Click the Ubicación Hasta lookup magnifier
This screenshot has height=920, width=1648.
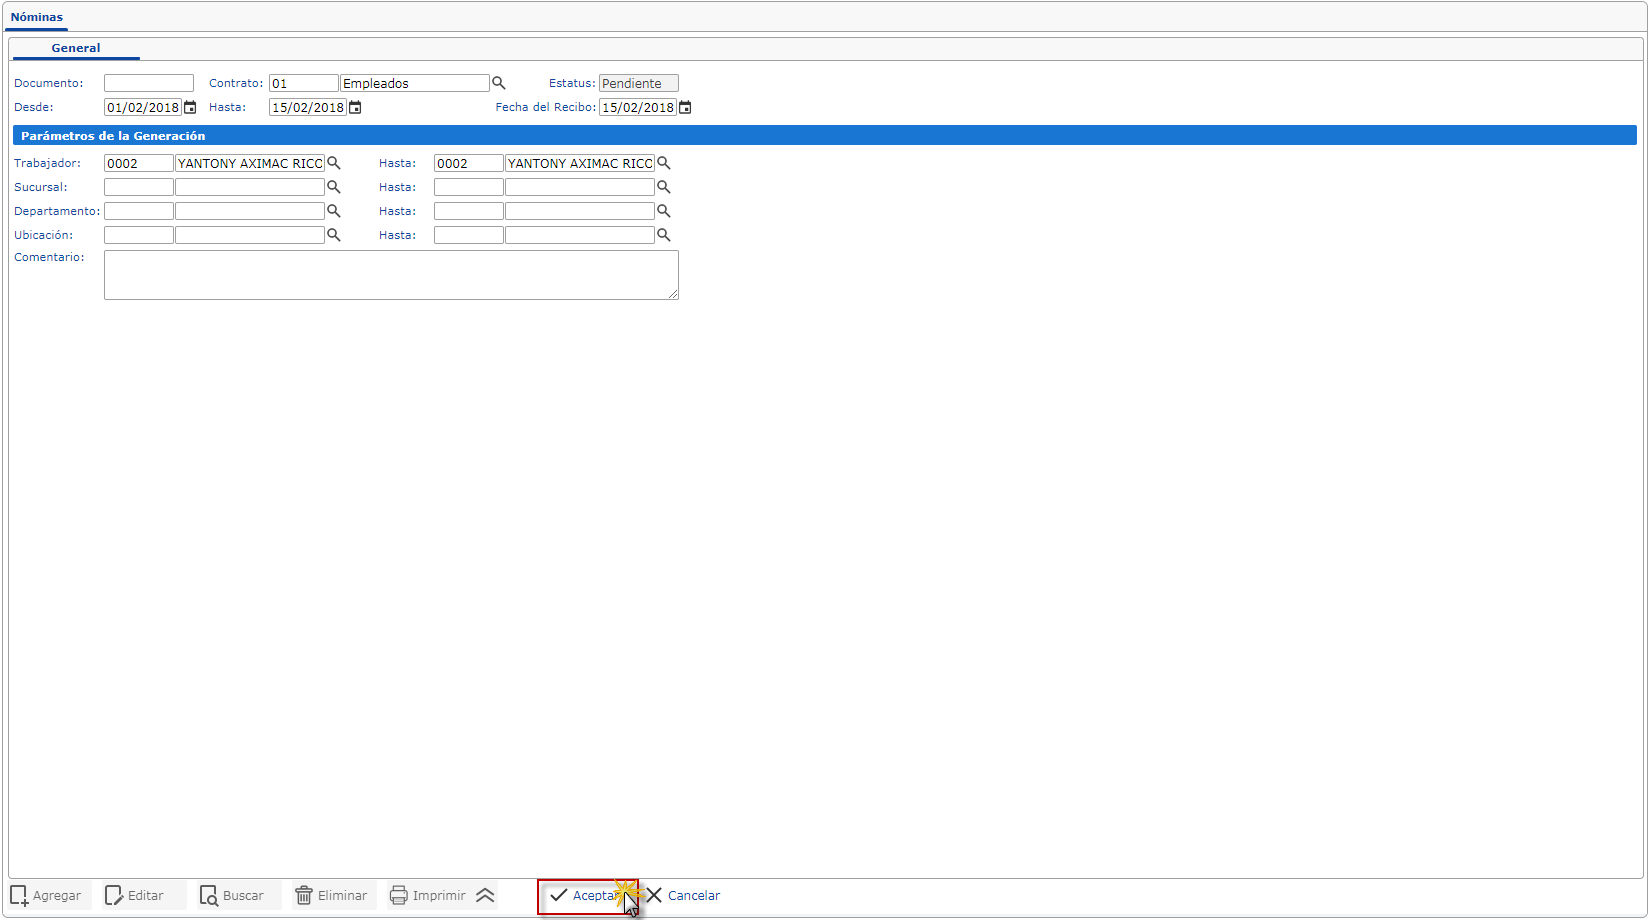click(x=663, y=235)
